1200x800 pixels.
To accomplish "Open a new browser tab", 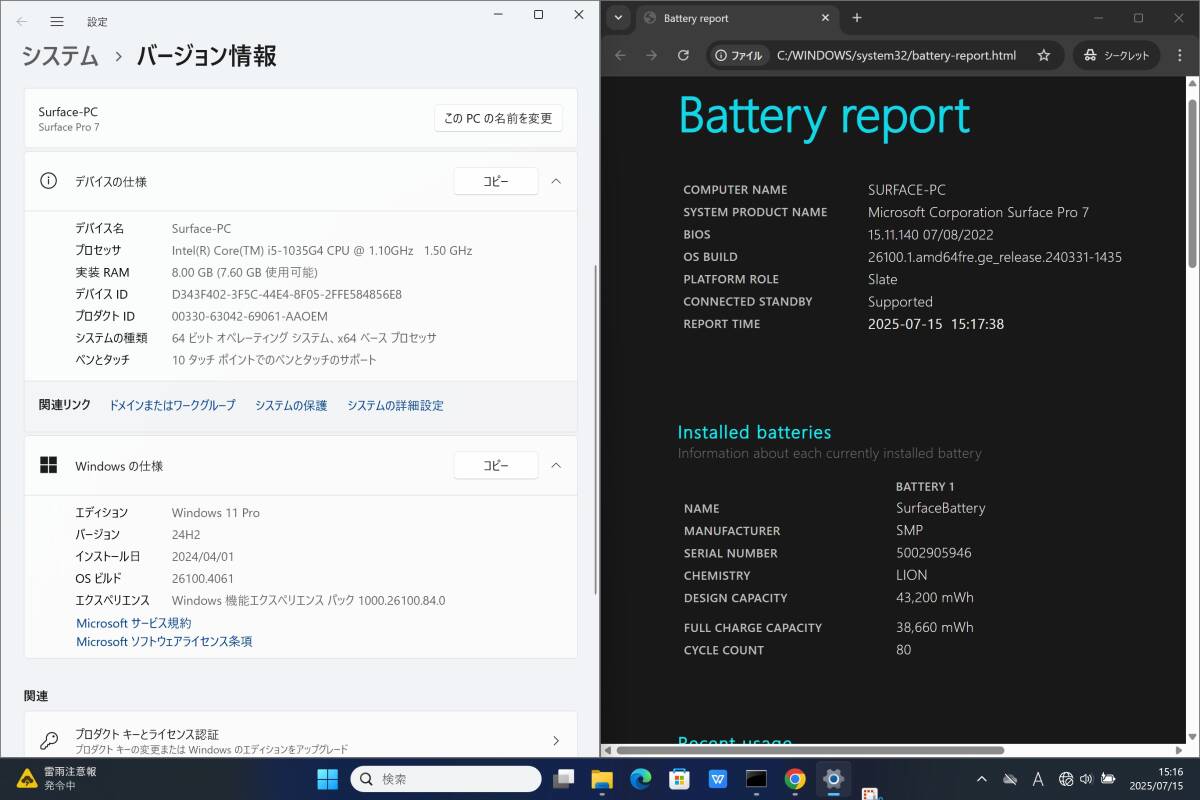I will (x=857, y=18).
